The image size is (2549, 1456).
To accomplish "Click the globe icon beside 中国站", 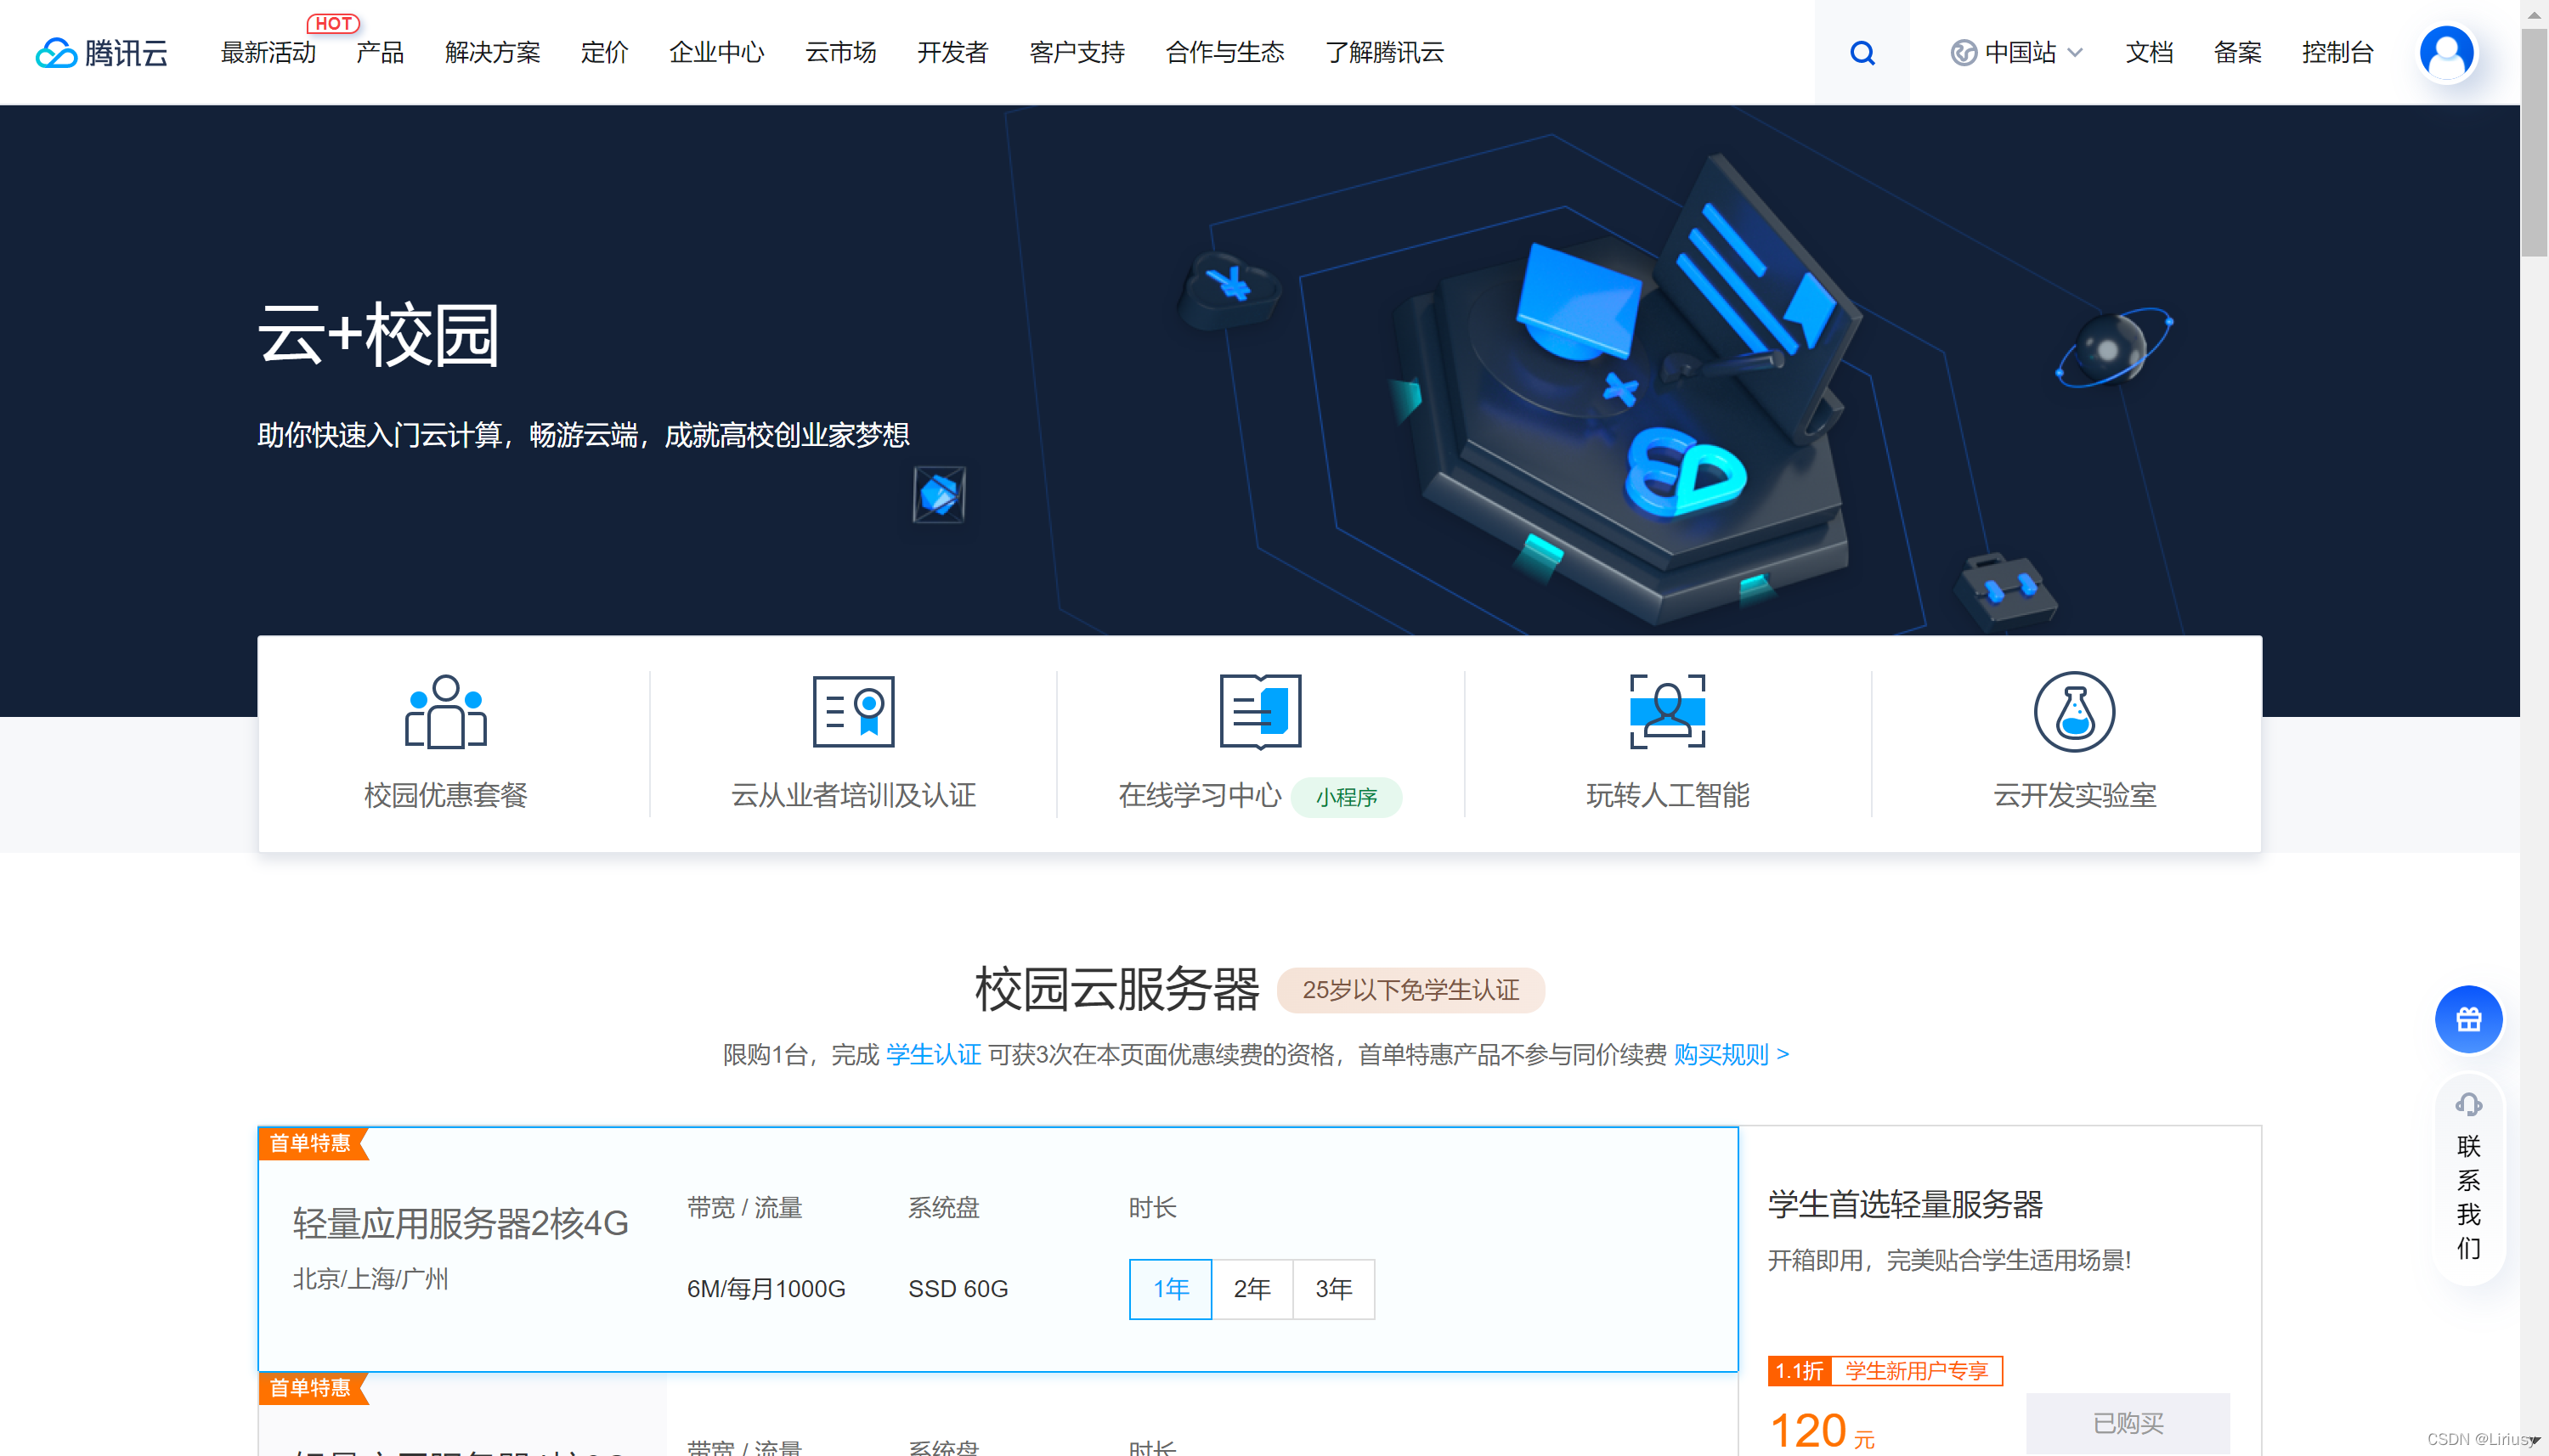I will pos(1963,52).
